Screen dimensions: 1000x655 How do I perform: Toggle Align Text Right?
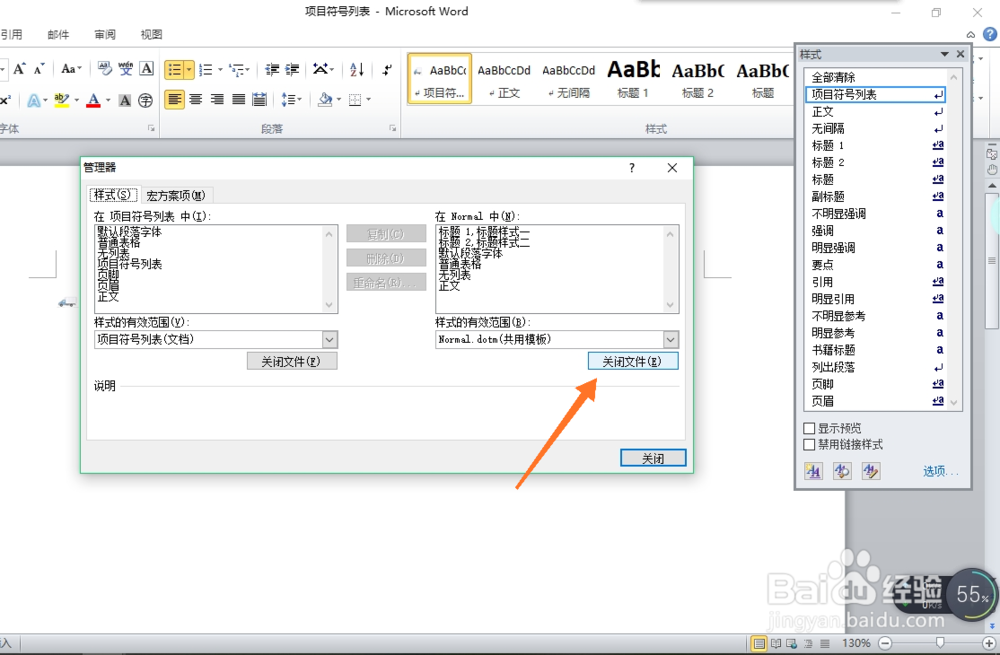(x=217, y=99)
